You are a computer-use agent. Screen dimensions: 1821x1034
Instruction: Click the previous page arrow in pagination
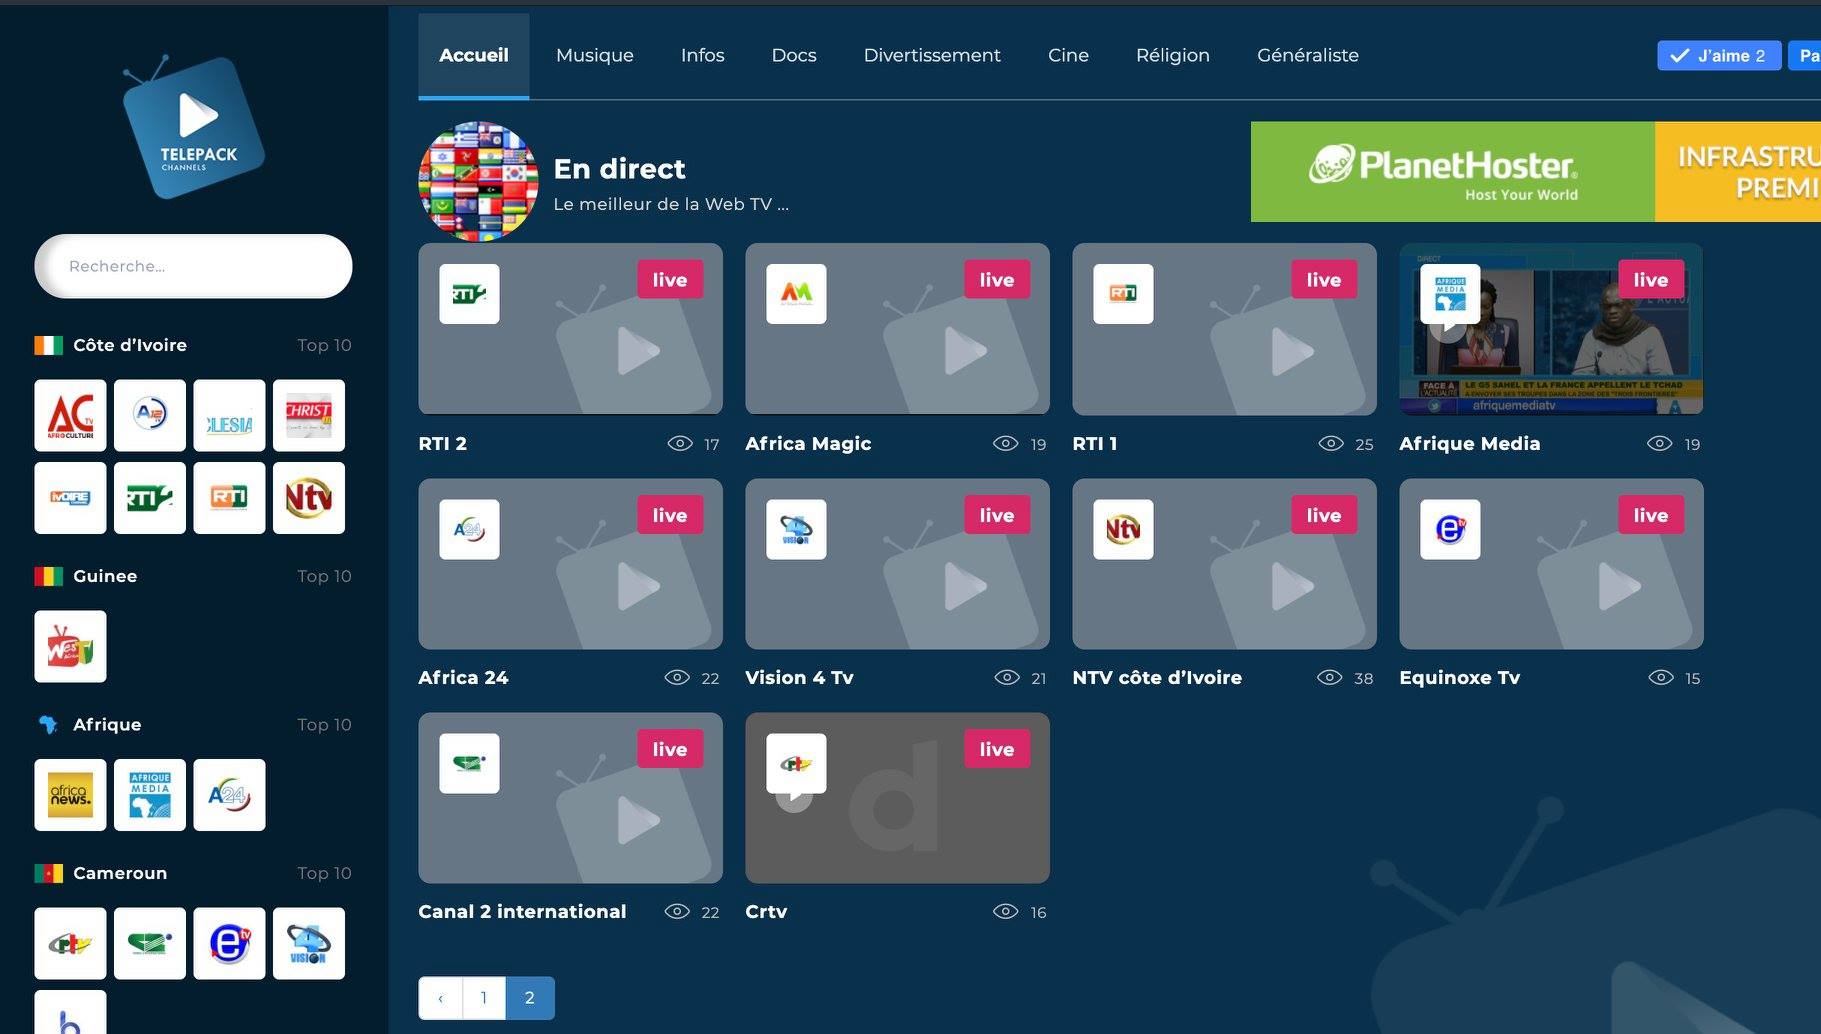(440, 998)
